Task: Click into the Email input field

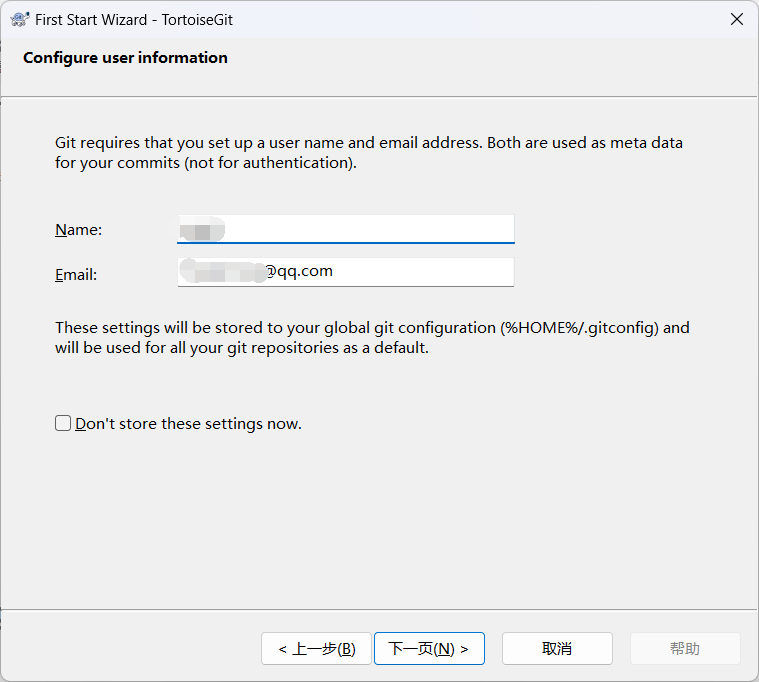Action: point(346,272)
